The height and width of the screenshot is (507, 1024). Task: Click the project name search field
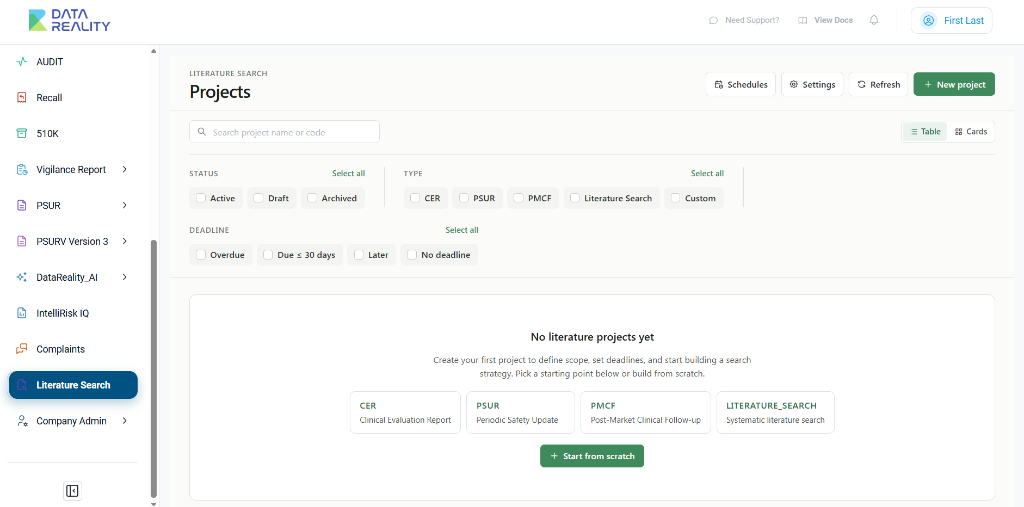(284, 132)
